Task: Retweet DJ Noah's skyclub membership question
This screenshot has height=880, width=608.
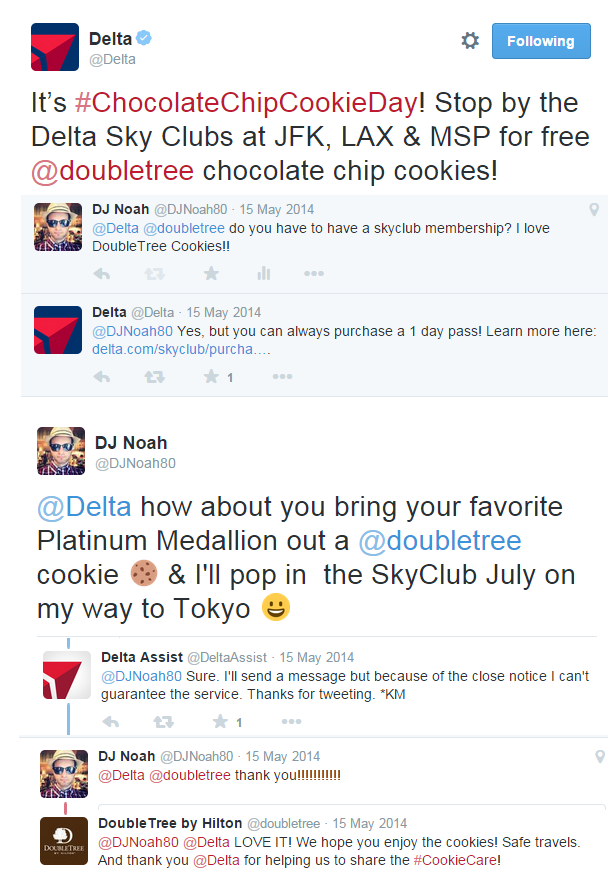Action: tap(154, 273)
